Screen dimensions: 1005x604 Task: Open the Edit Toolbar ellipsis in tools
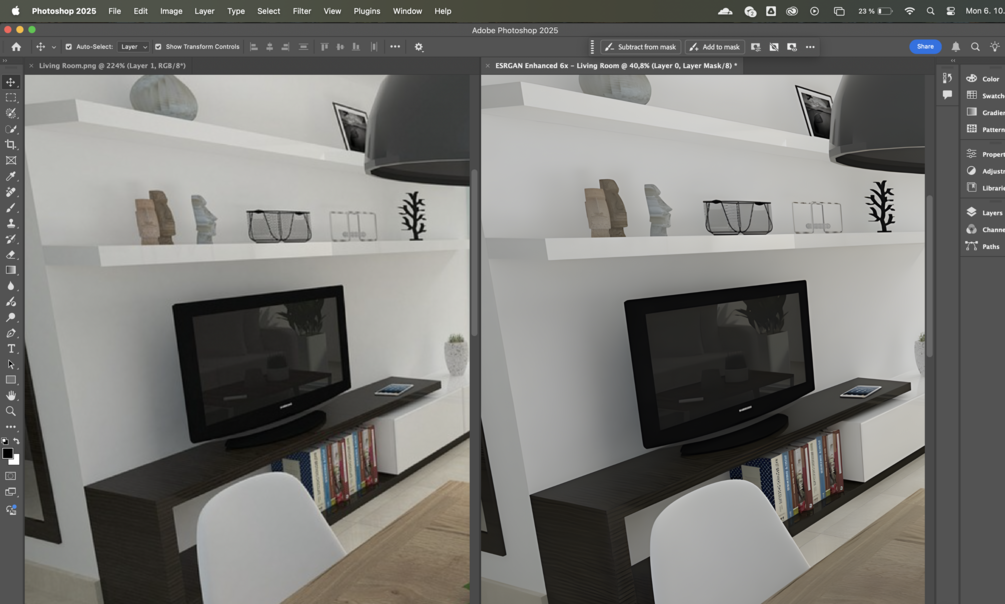point(11,427)
